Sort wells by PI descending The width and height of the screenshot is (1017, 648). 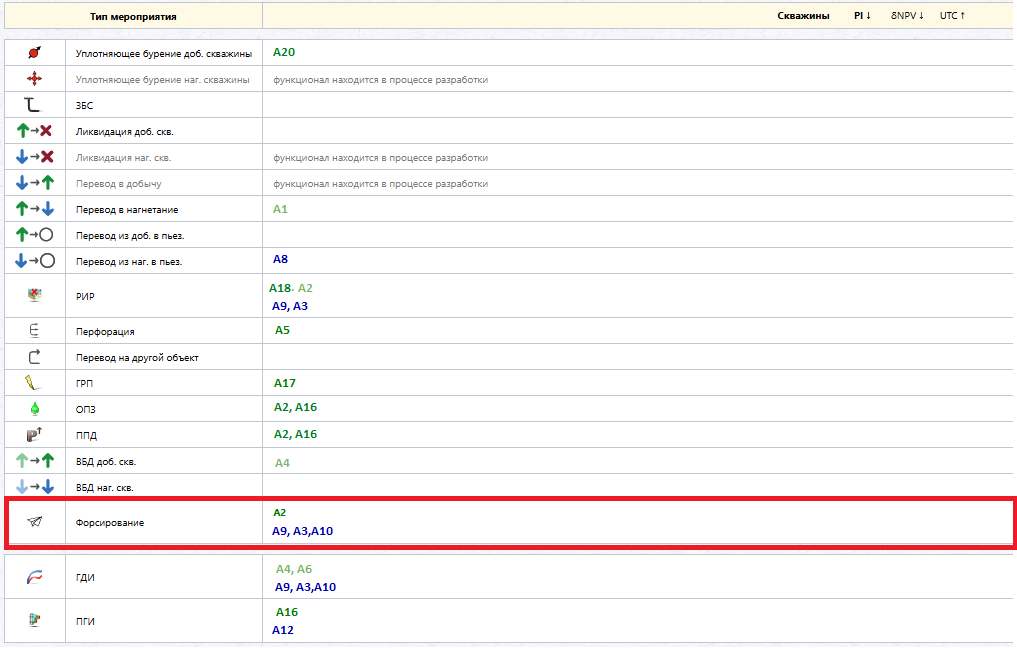pyautogui.click(x=862, y=16)
